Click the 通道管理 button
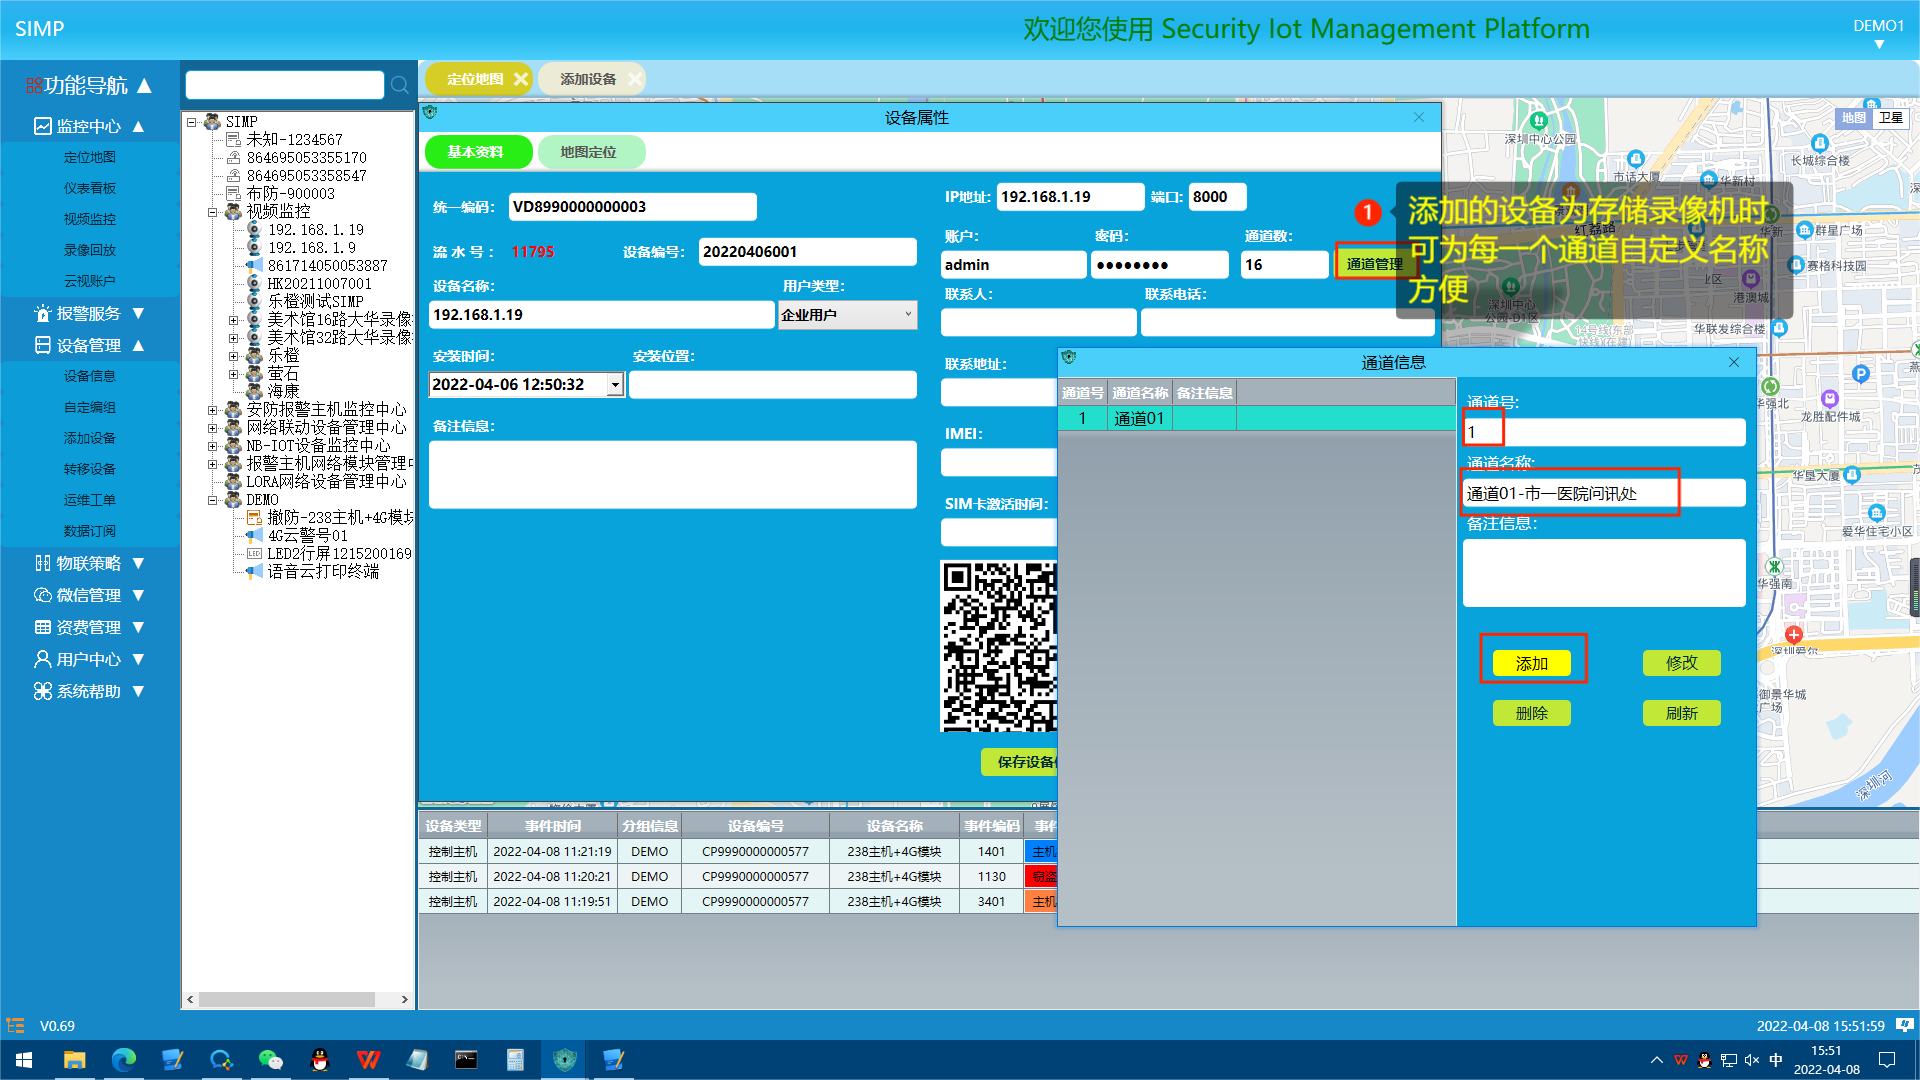Image resolution: width=1920 pixels, height=1080 pixels. [x=1374, y=264]
